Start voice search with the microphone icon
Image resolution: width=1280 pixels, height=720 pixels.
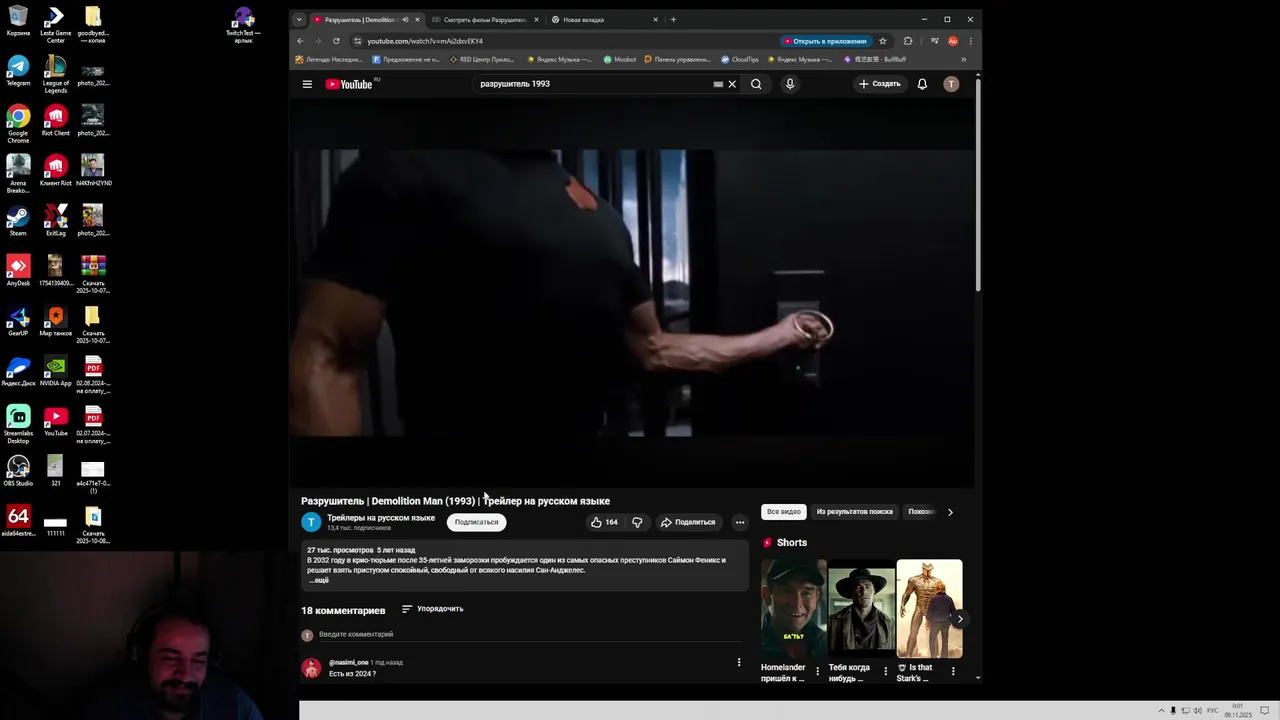click(x=790, y=84)
